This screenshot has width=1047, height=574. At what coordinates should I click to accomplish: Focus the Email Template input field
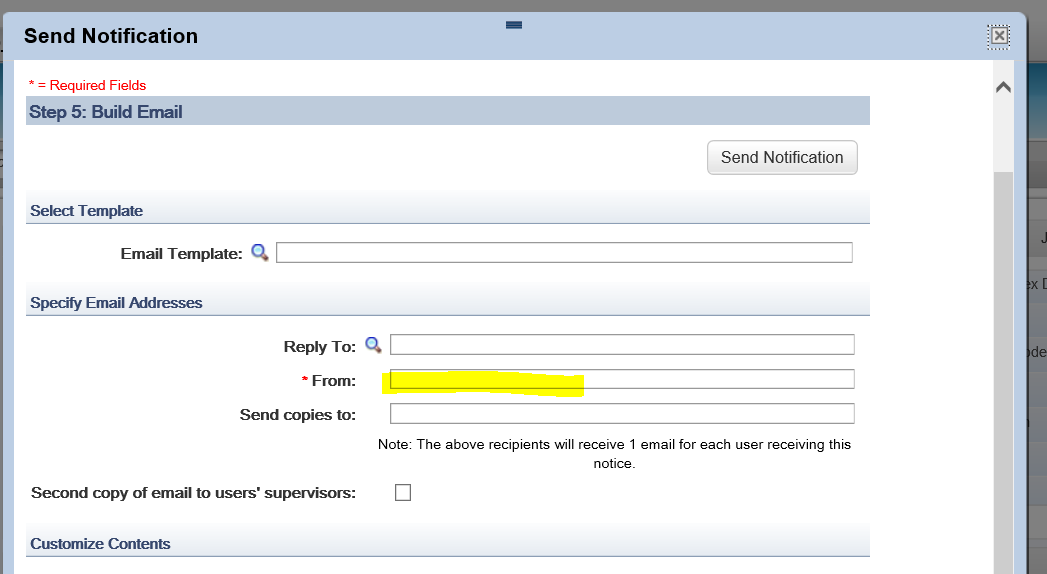coord(564,252)
